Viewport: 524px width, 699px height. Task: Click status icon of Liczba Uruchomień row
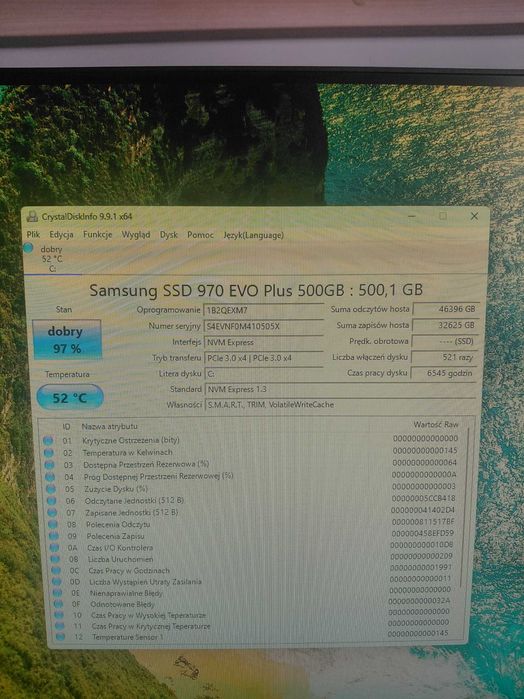point(55,559)
